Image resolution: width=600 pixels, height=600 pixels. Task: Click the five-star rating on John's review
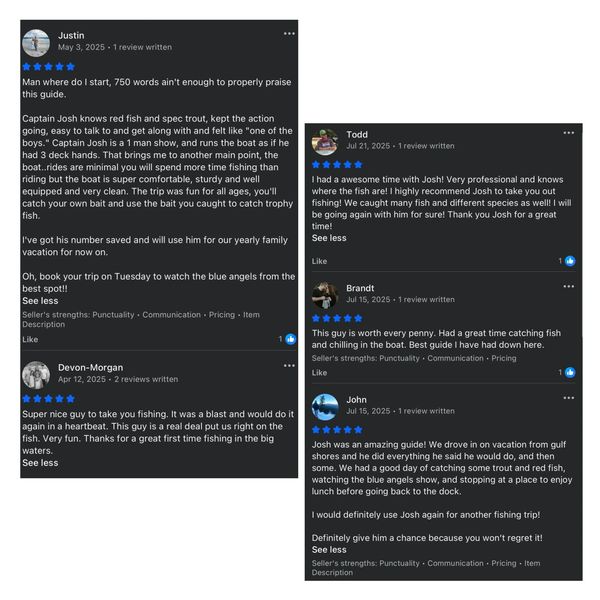click(337, 430)
